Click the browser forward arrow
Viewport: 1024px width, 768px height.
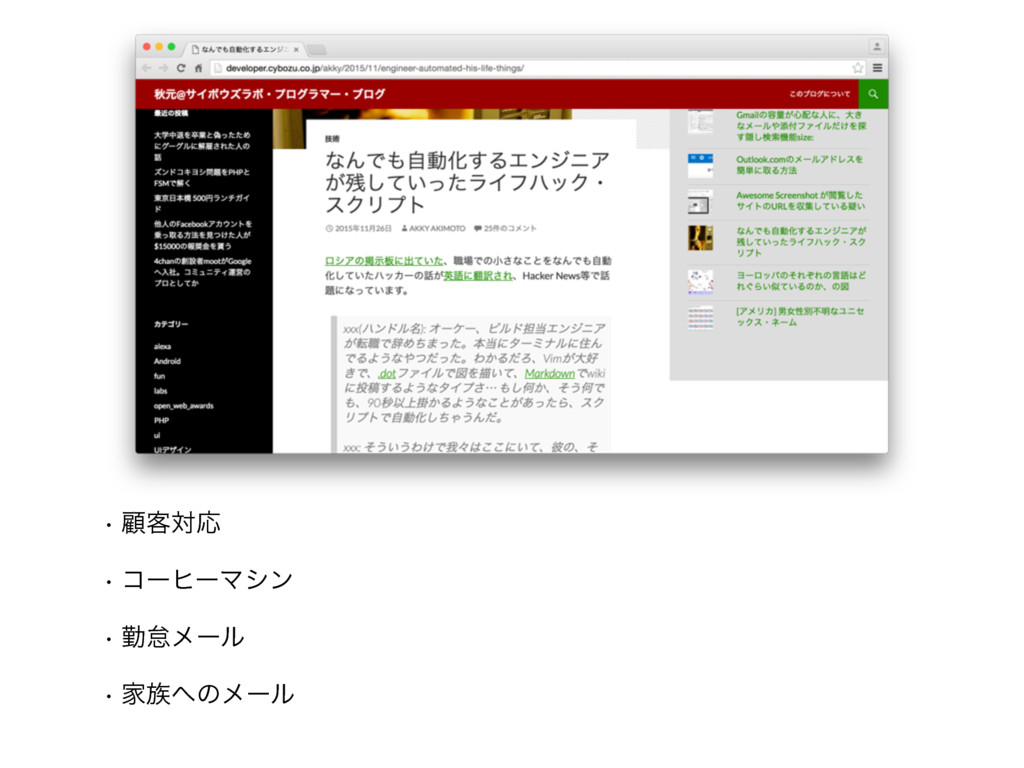(163, 68)
